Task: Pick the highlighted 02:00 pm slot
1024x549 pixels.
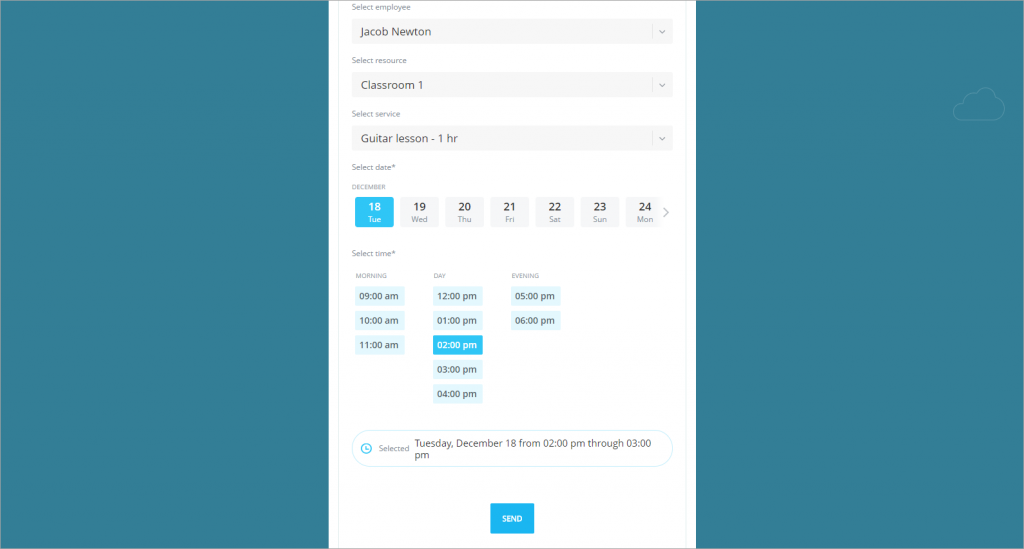Action: [x=458, y=345]
